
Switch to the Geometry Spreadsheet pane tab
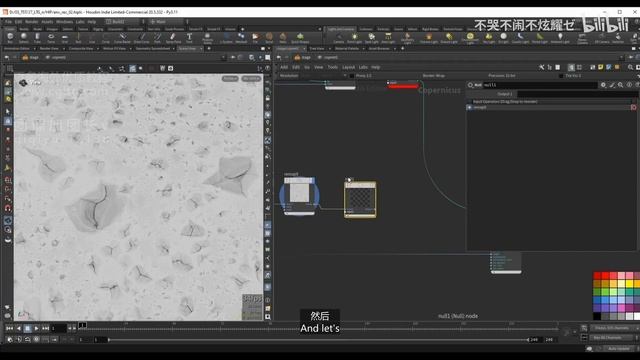point(153,49)
